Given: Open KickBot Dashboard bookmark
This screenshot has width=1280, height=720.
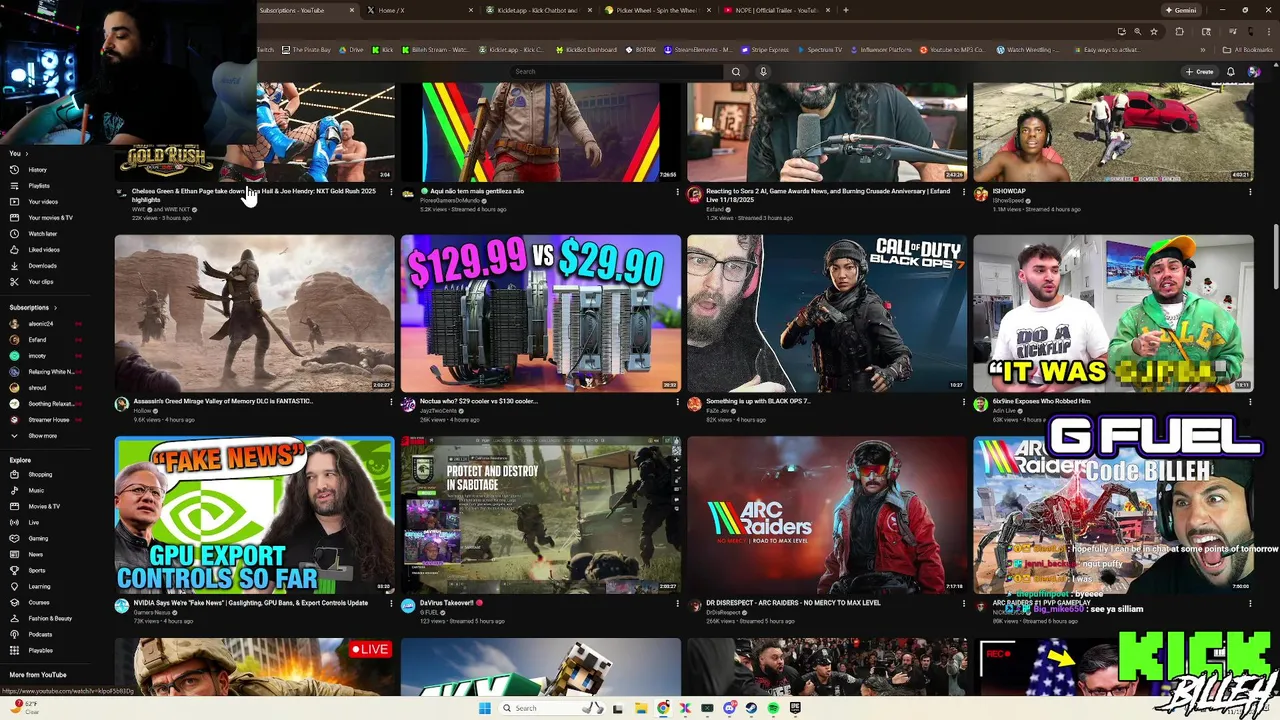Looking at the screenshot, I should pyautogui.click(x=586, y=49).
